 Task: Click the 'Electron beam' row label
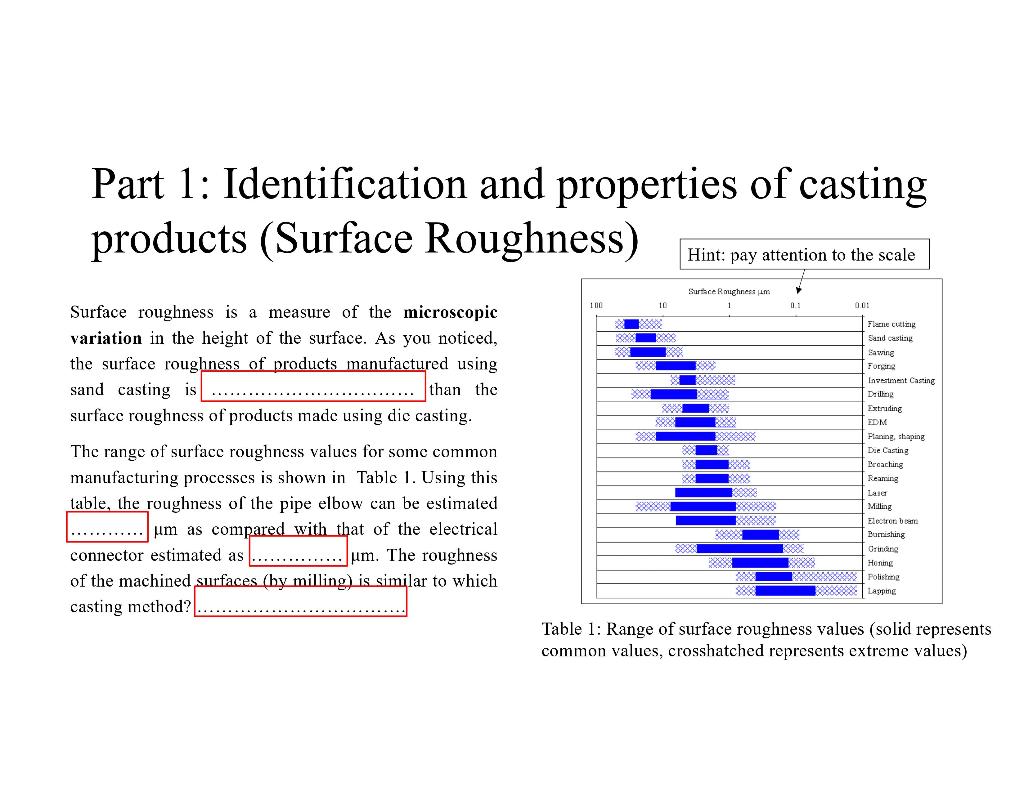click(x=892, y=521)
